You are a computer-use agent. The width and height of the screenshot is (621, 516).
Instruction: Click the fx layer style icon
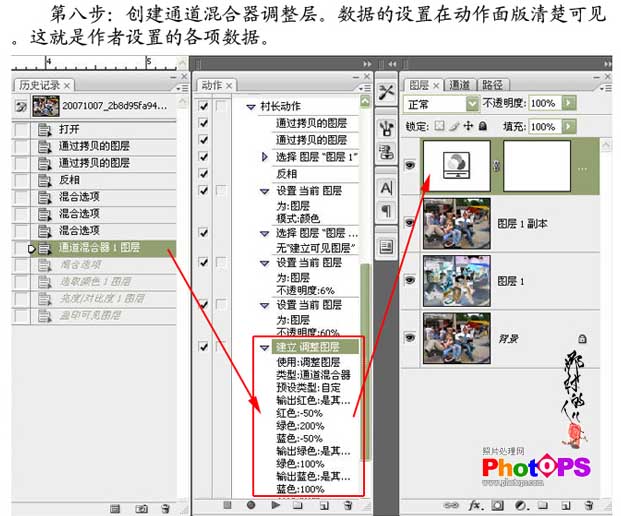click(475, 506)
